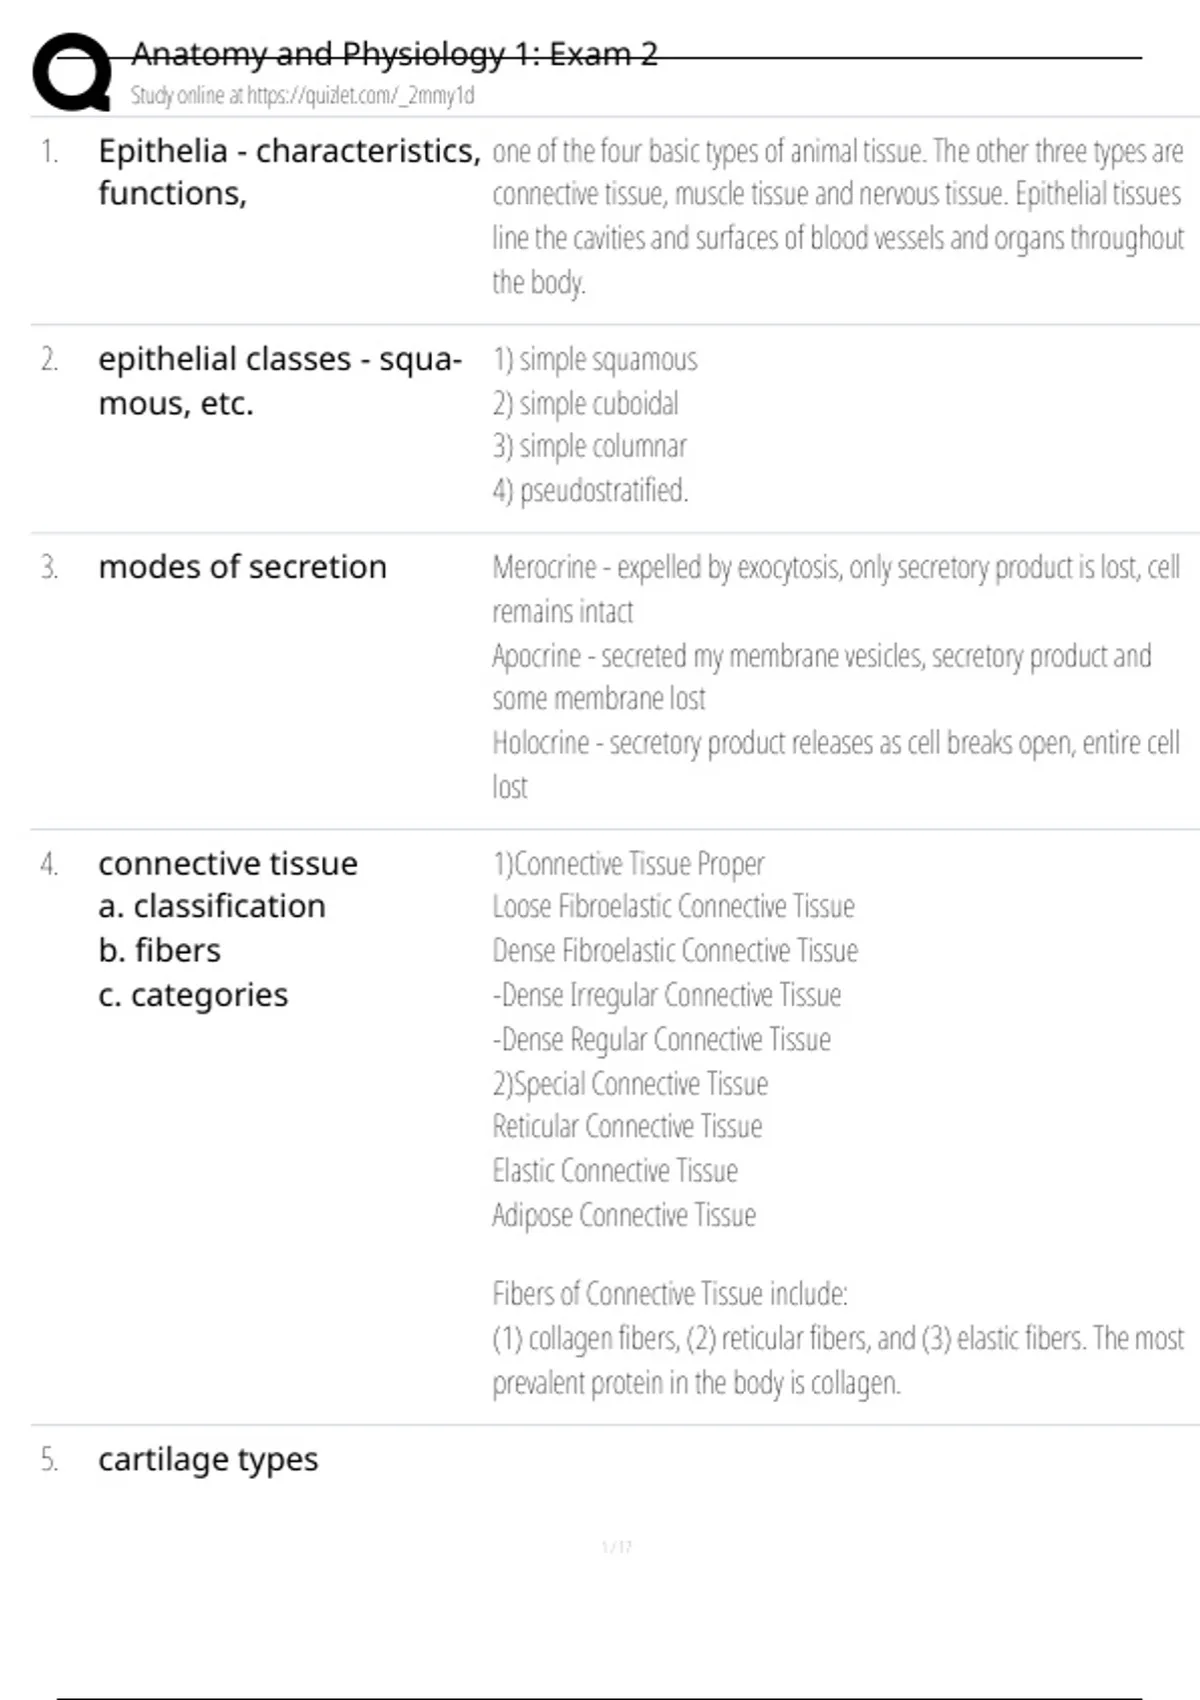Click the 'Special Connective Tissue' line
This screenshot has height=1700, width=1200.
pos(630,1084)
